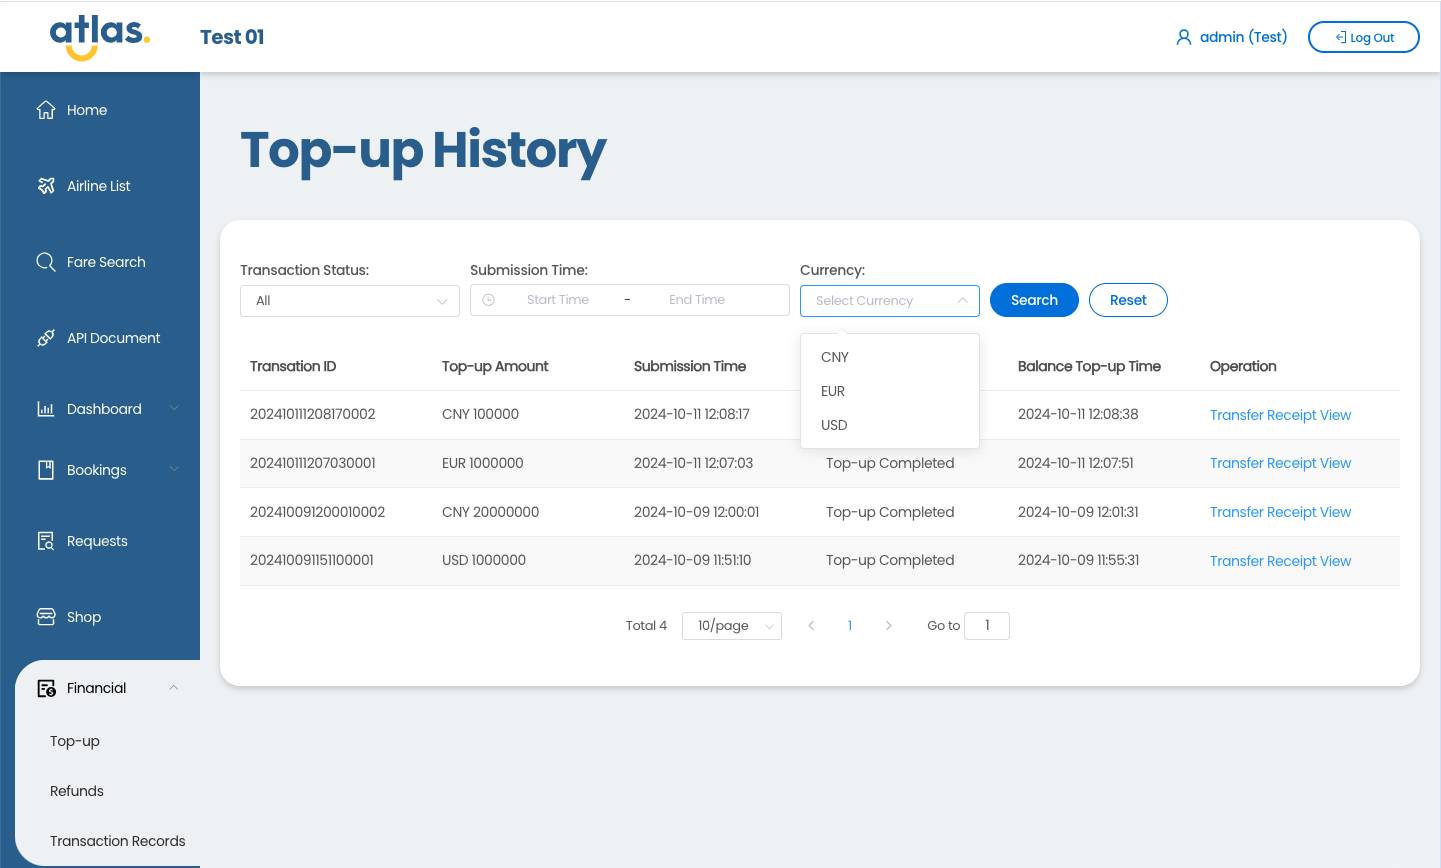Choose USD in the currency dropdown
Viewport: 1441px width, 868px height.
pos(834,425)
